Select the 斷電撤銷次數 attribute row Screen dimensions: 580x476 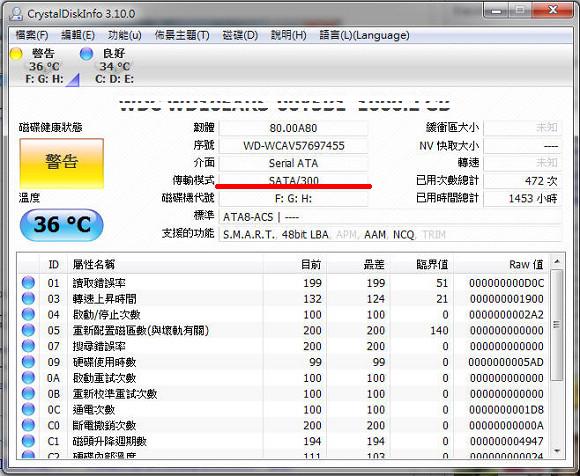coord(283,426)
